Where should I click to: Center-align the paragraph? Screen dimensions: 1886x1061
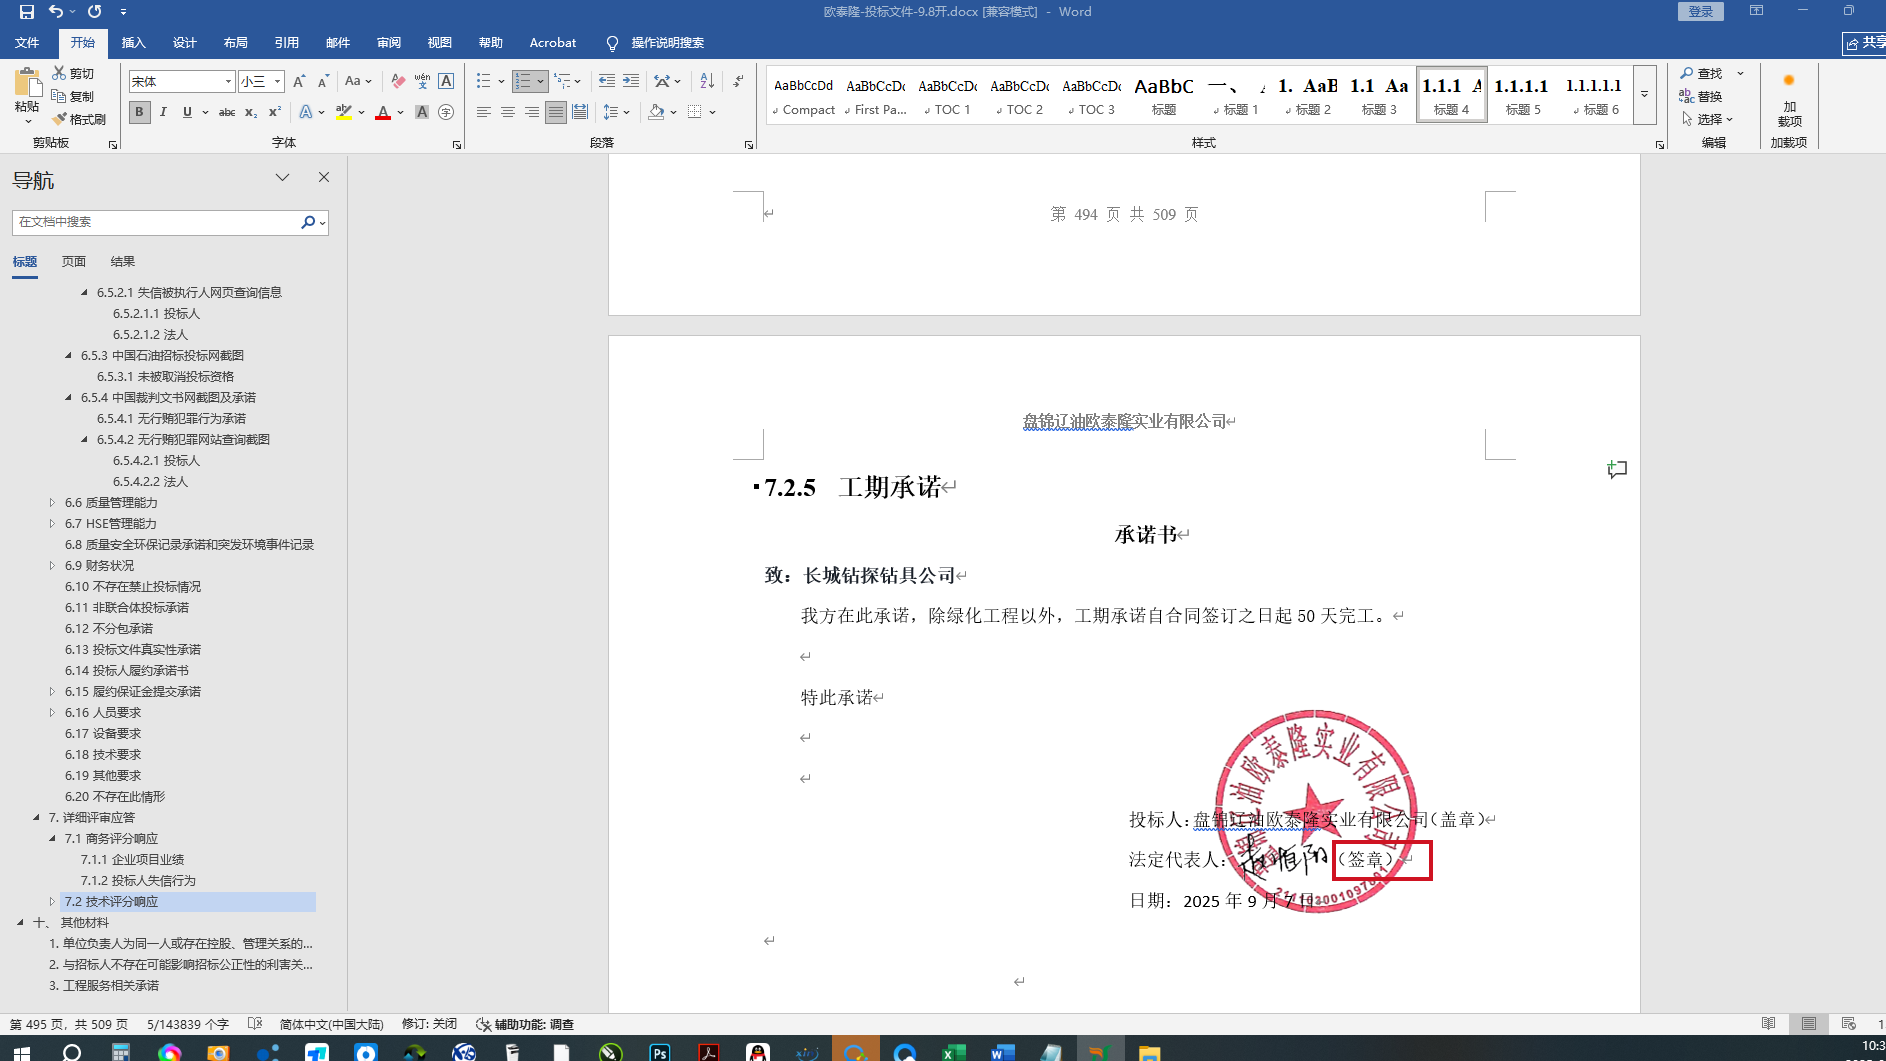(x=508, y=112)
